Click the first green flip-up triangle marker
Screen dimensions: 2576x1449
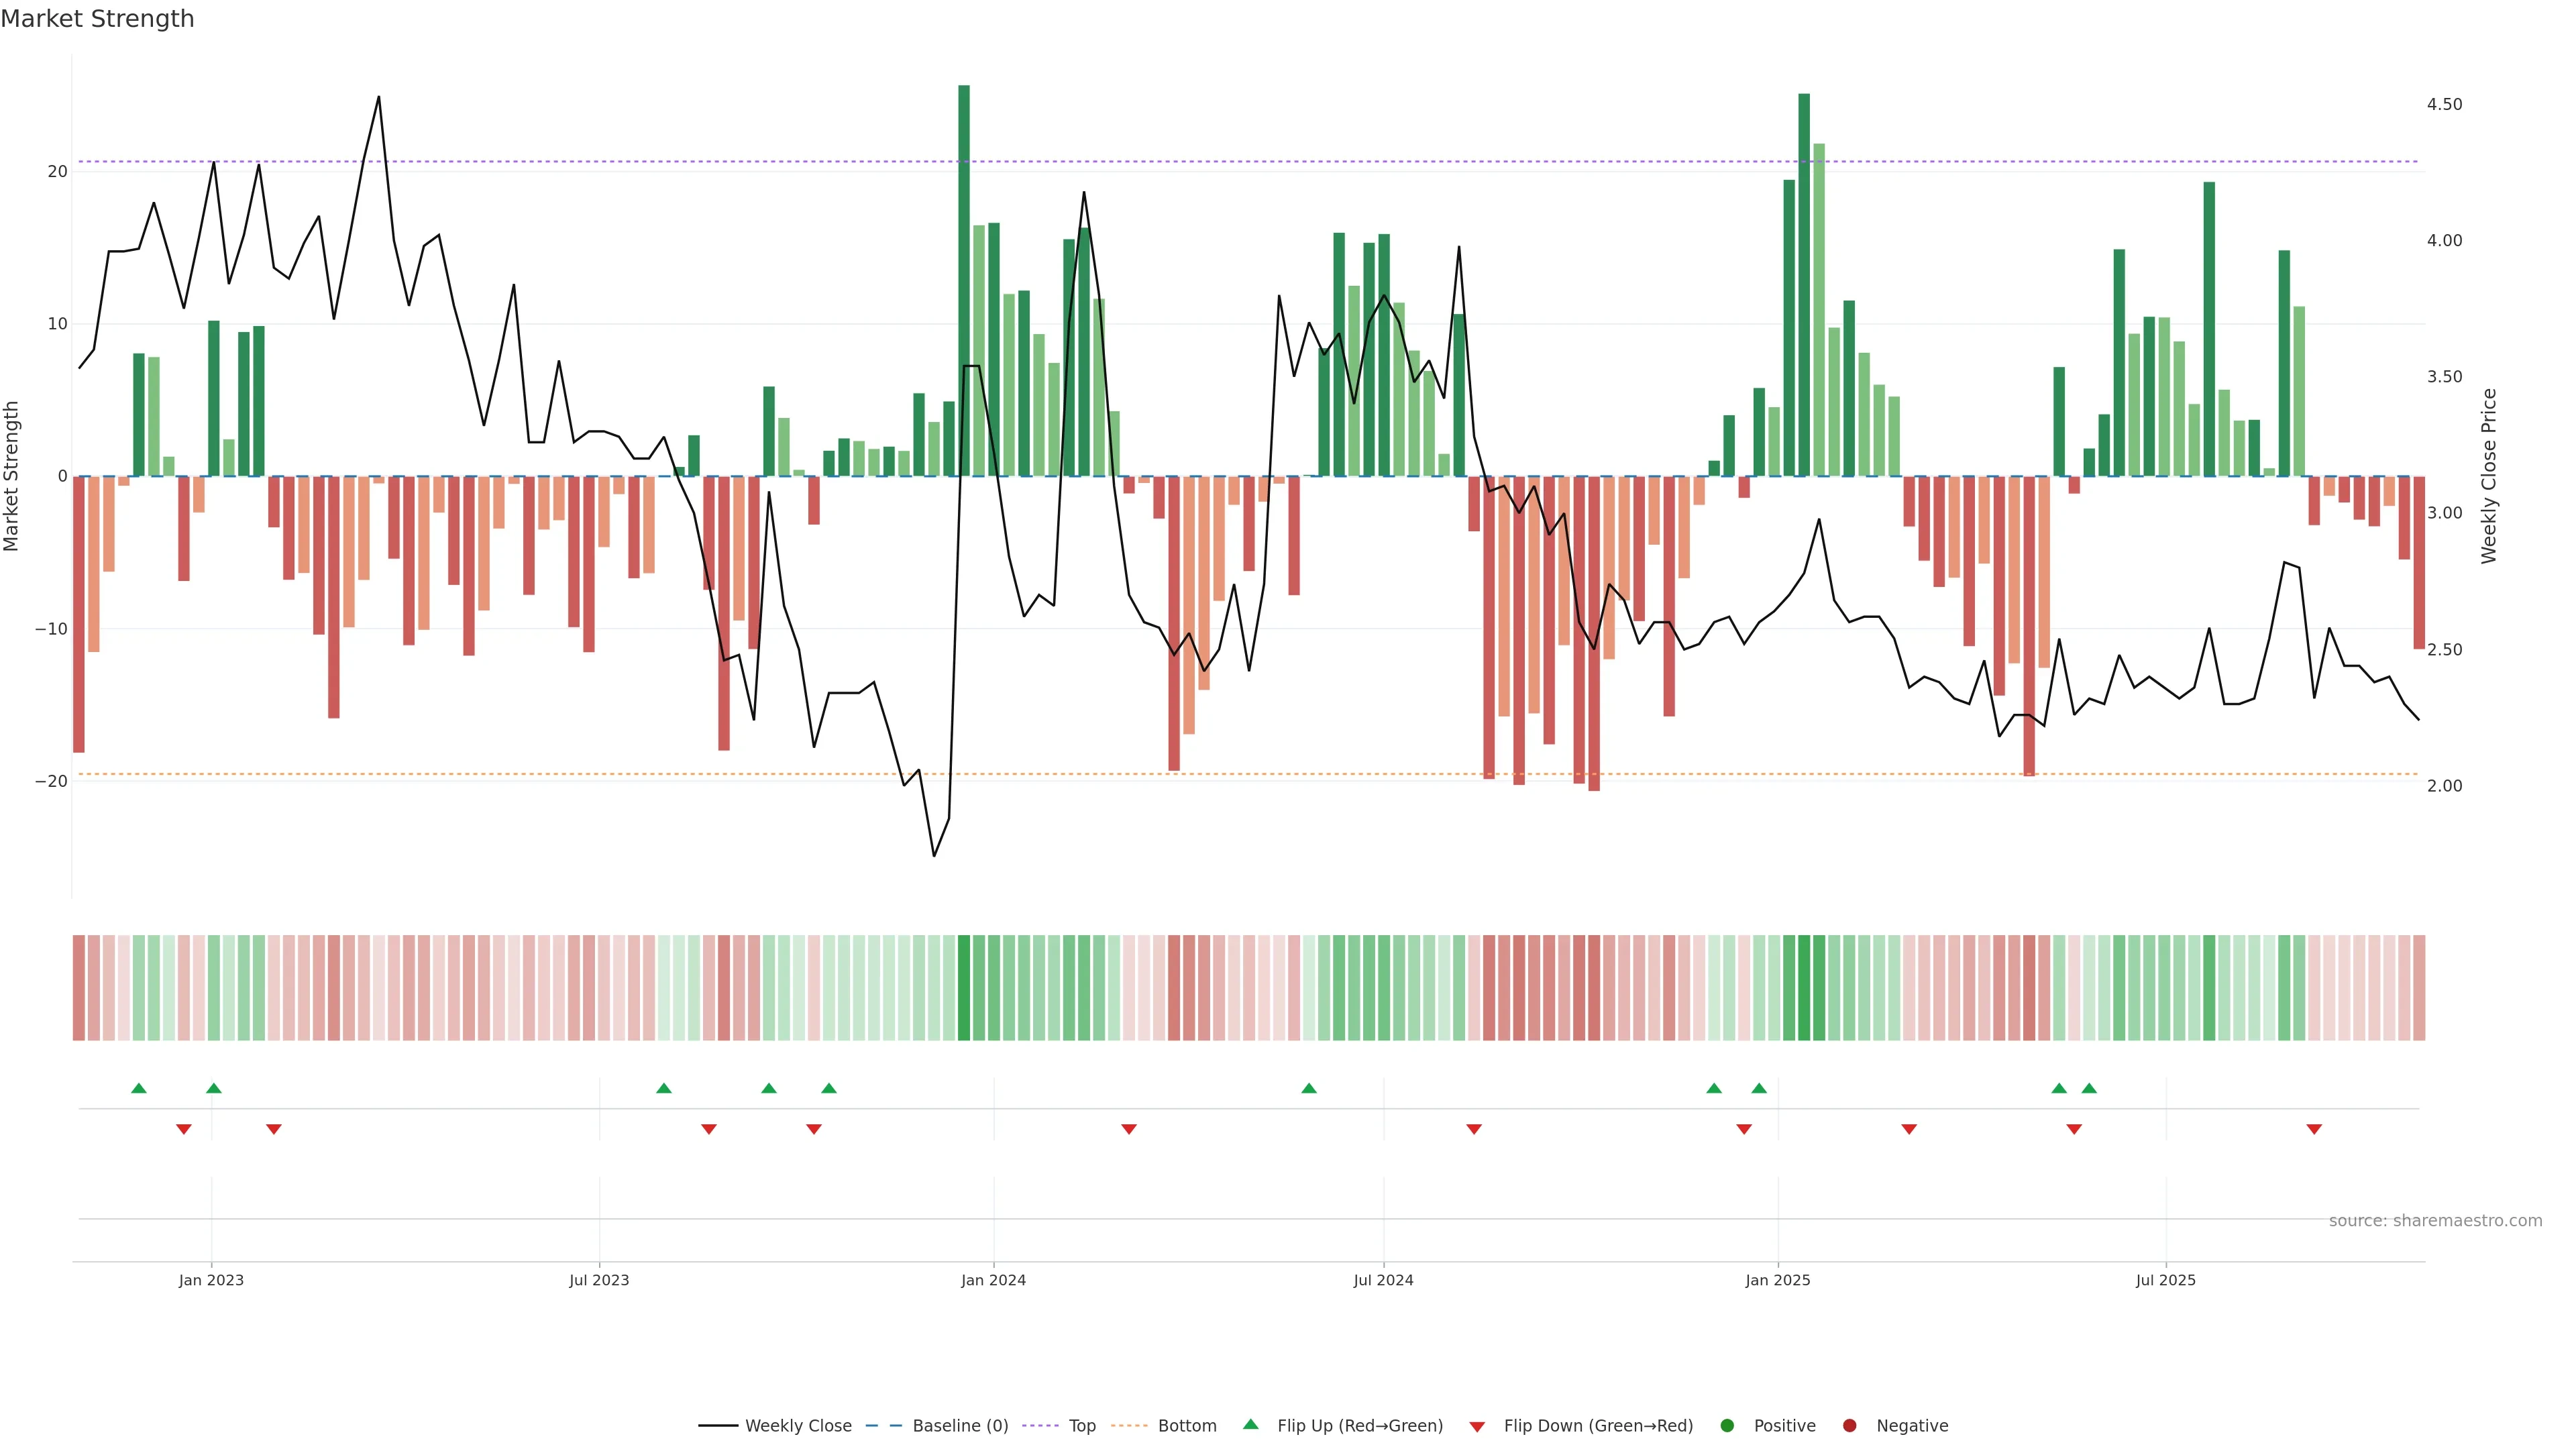[x=139, y=1088]
